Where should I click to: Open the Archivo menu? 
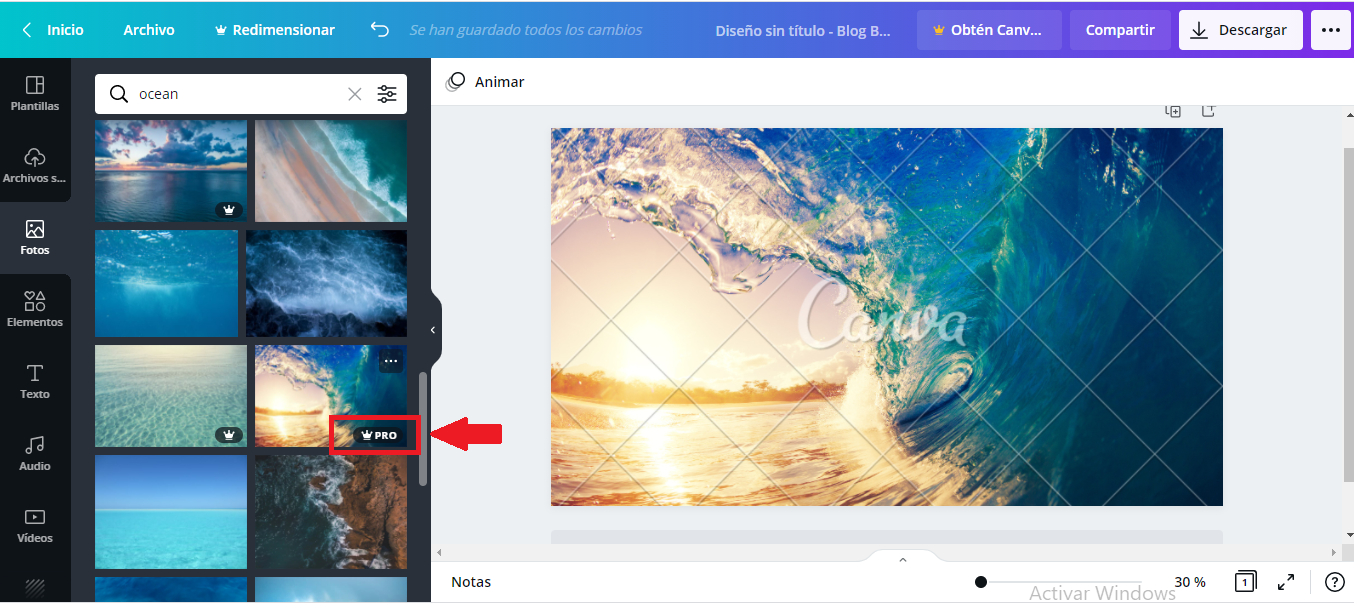pyautogui.click(x=149, y=30)
